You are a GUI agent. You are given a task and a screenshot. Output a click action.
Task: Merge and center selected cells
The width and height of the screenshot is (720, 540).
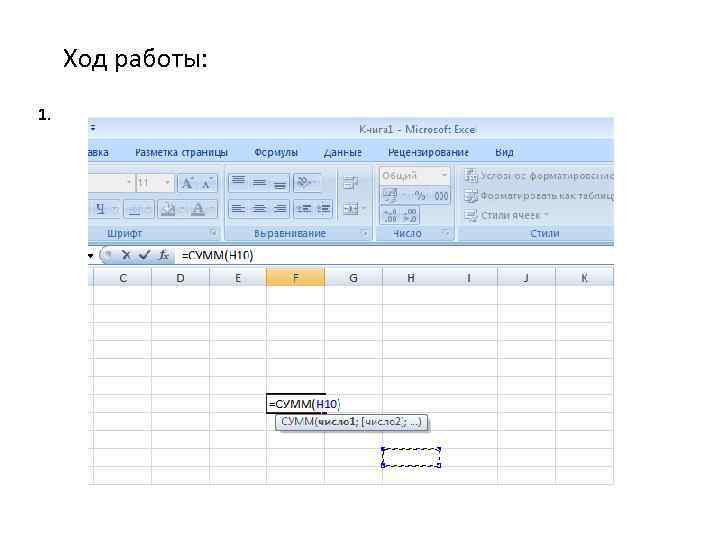(350, 209)
